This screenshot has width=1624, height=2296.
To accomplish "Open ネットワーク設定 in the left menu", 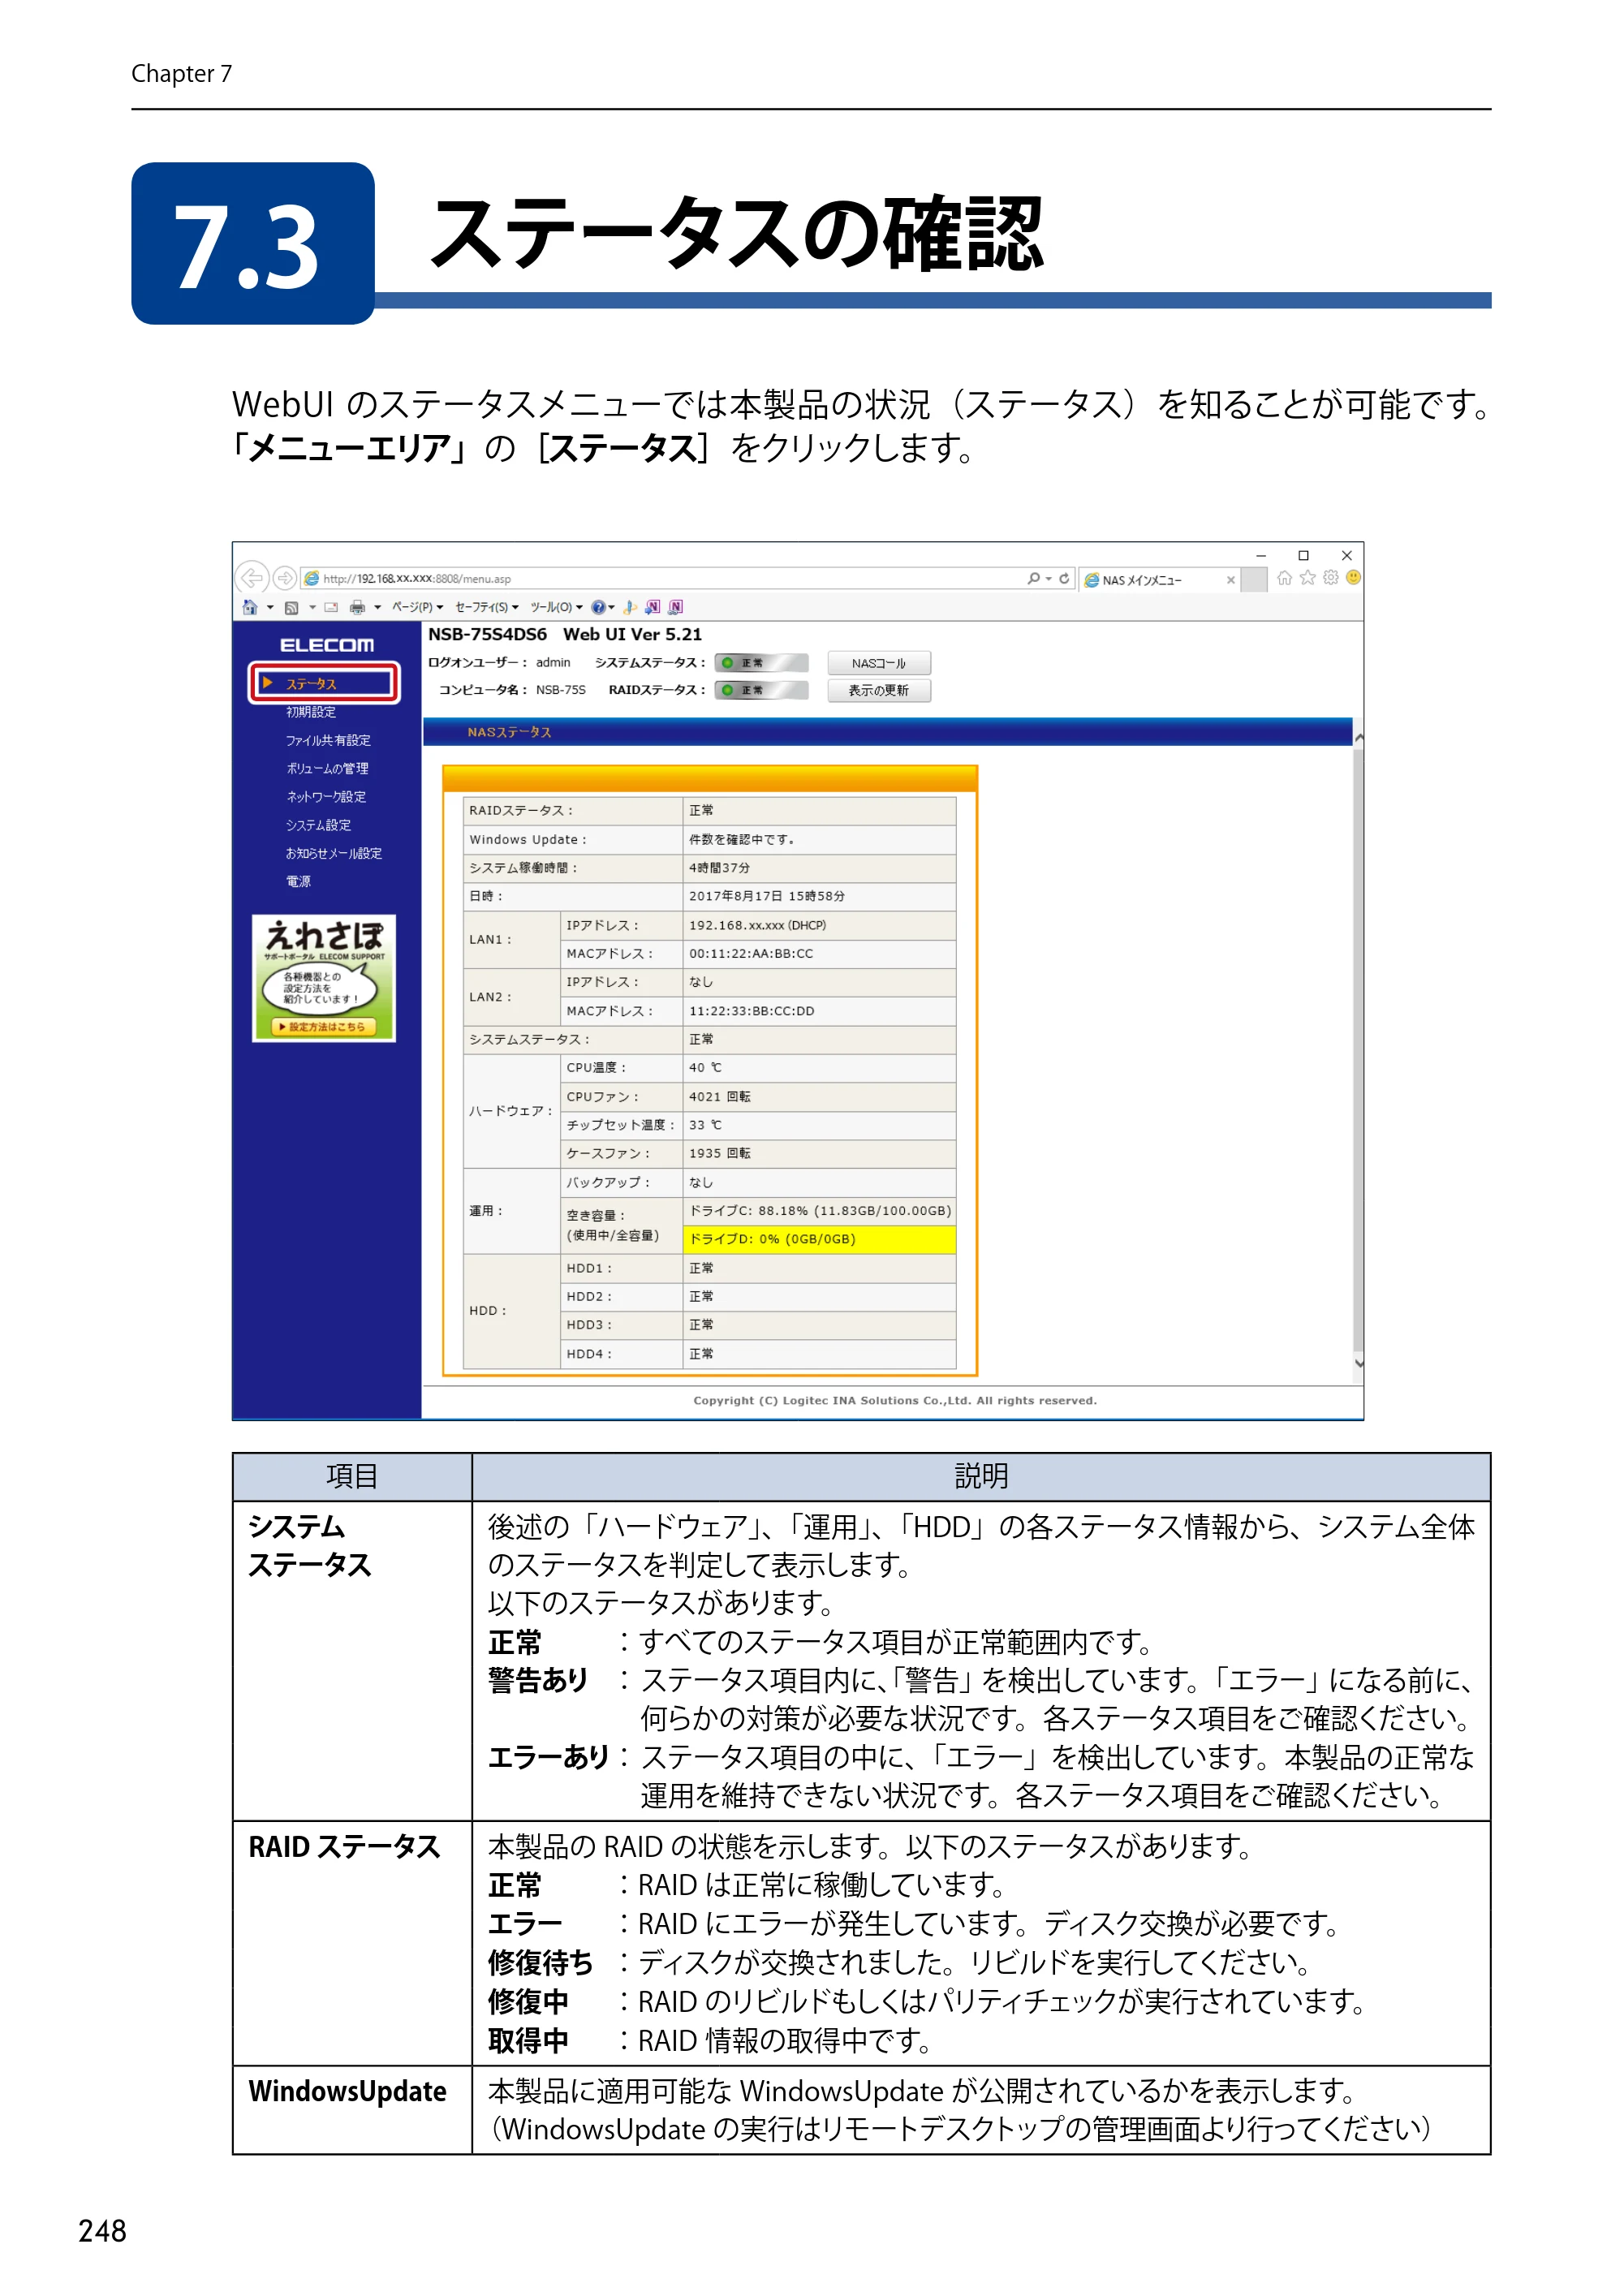I will coord(326,797).
